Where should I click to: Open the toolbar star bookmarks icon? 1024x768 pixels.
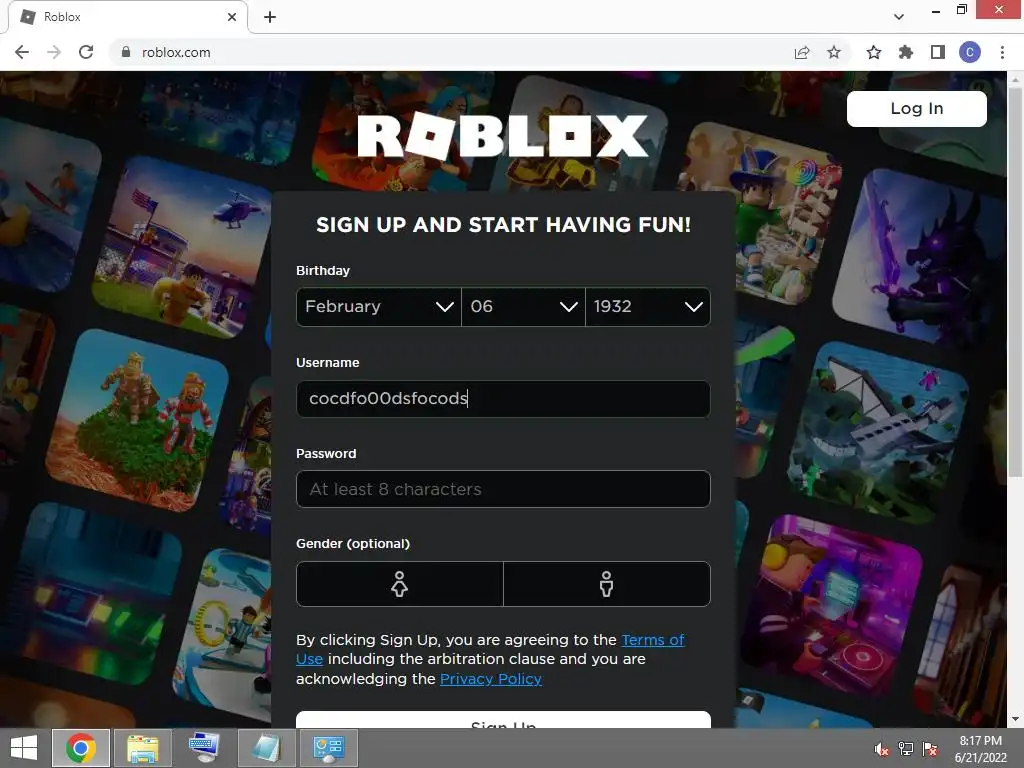point(874,52)
